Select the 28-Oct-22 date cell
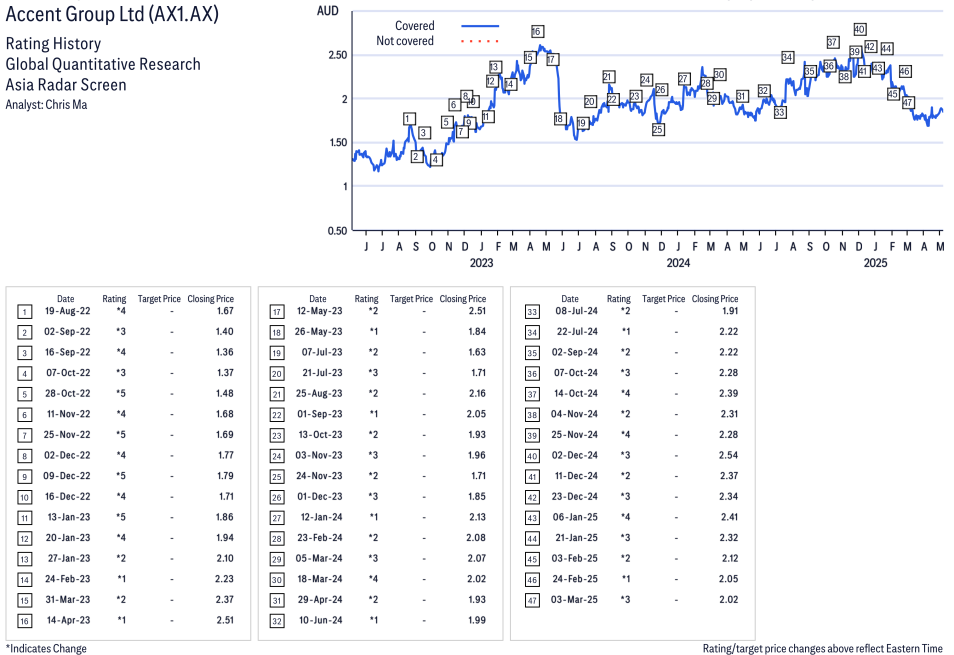Screen dimensions: 954x655 click(68, 393)
